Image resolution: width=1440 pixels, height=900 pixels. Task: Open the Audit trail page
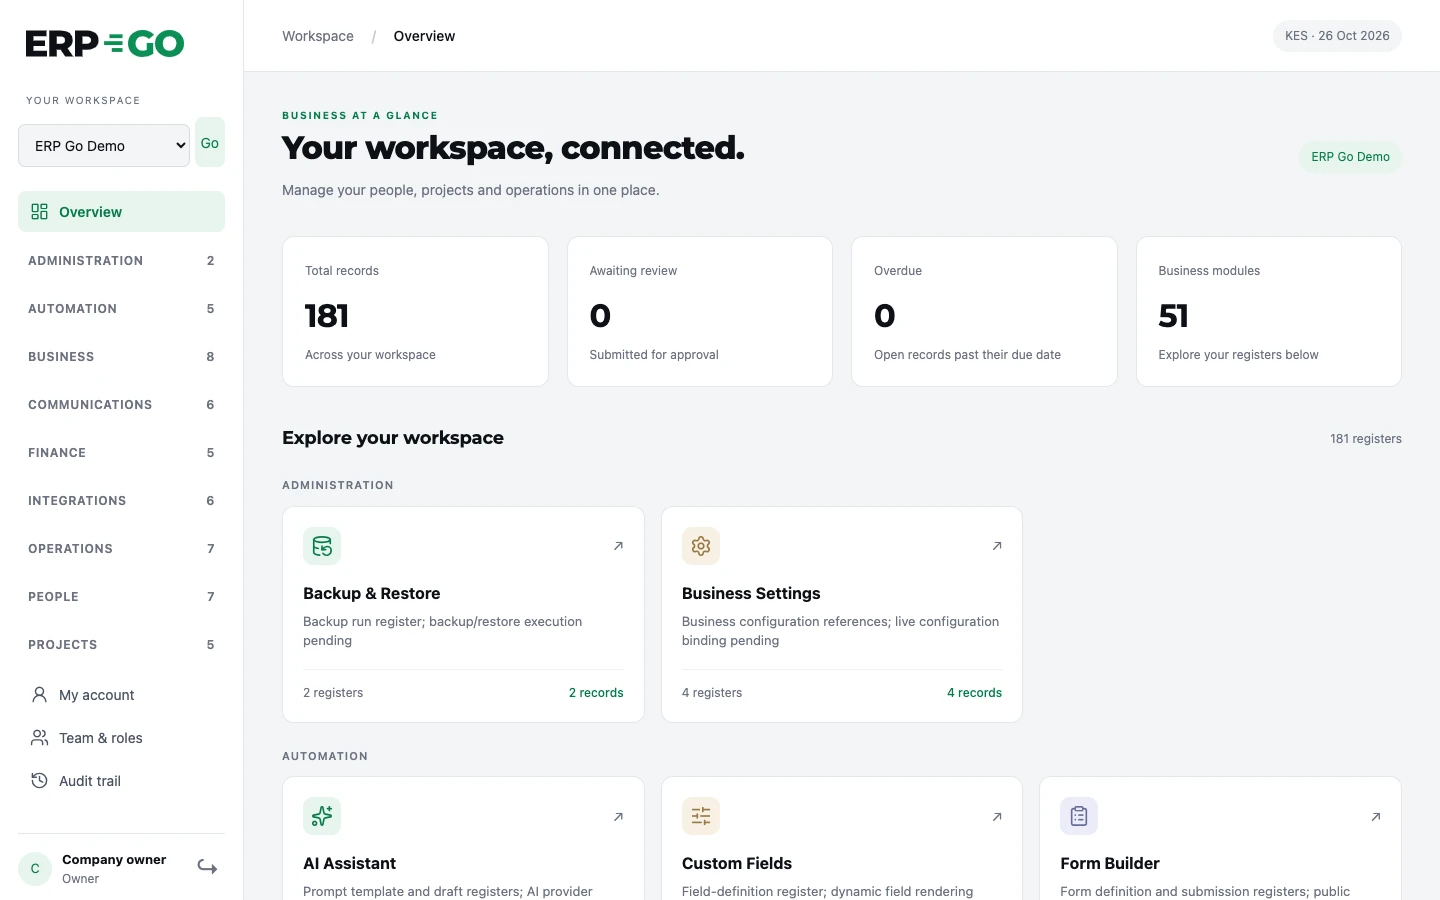(121, 781)
